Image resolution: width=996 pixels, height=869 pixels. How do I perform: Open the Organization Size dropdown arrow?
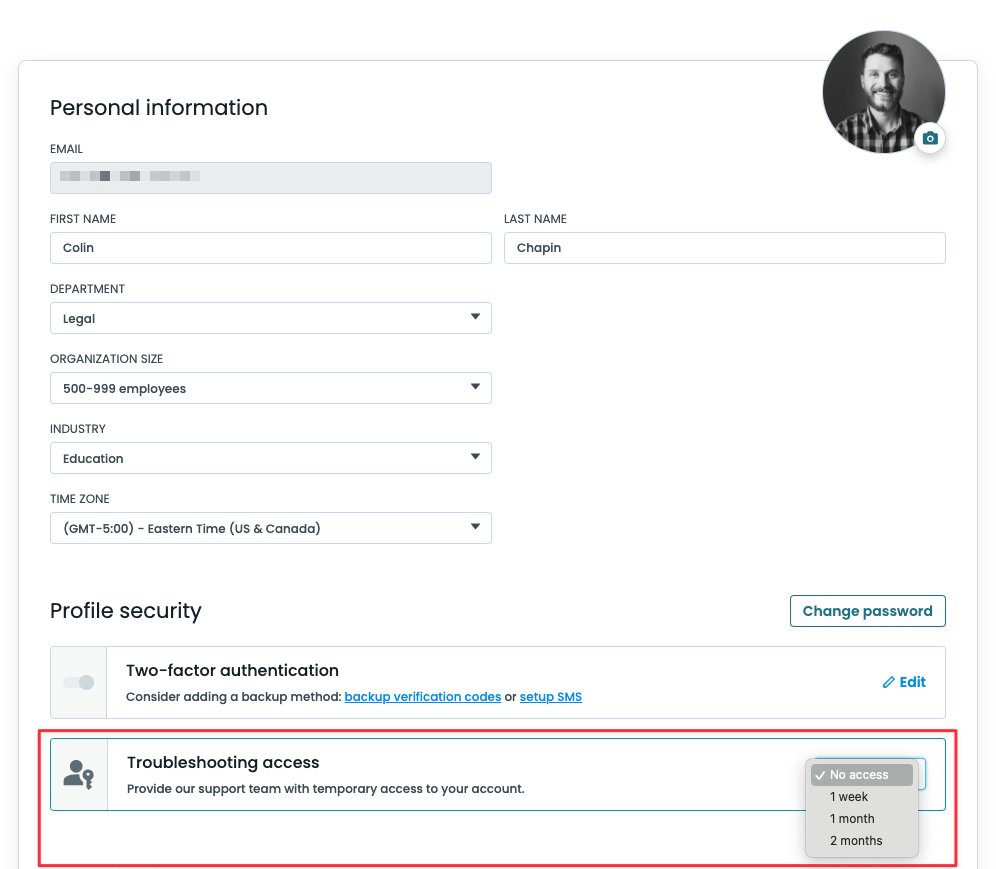click(x=475, y=388)
